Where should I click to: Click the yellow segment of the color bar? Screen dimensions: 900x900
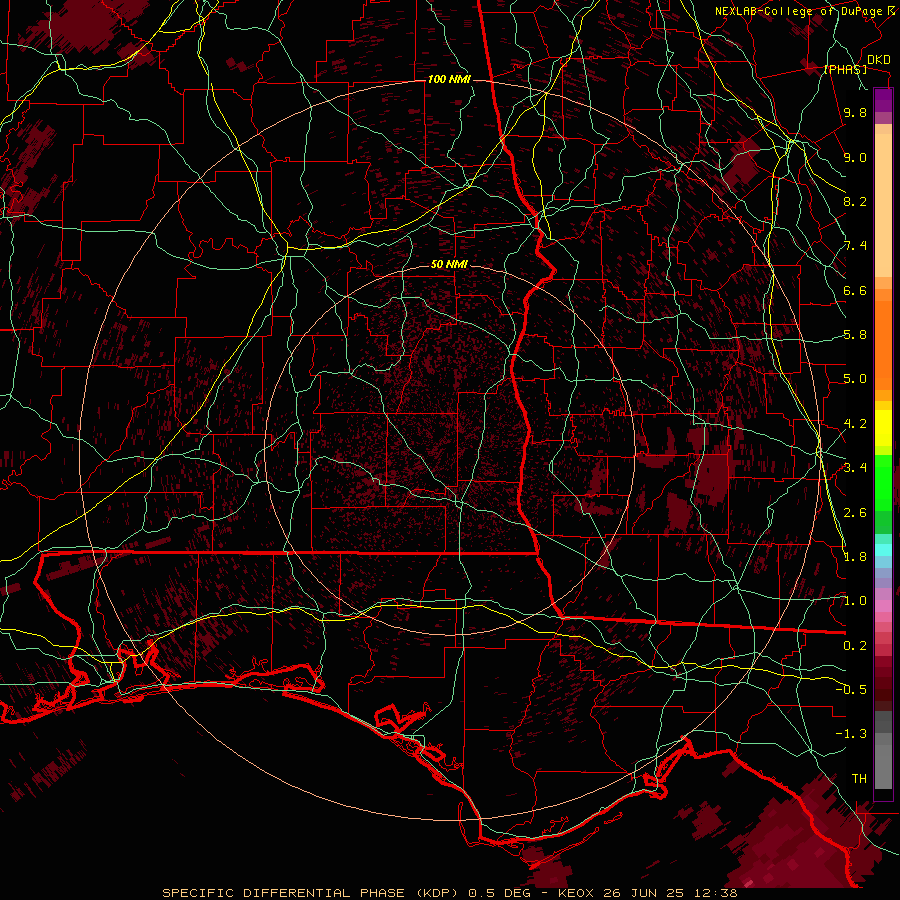(x=883, y=428)
